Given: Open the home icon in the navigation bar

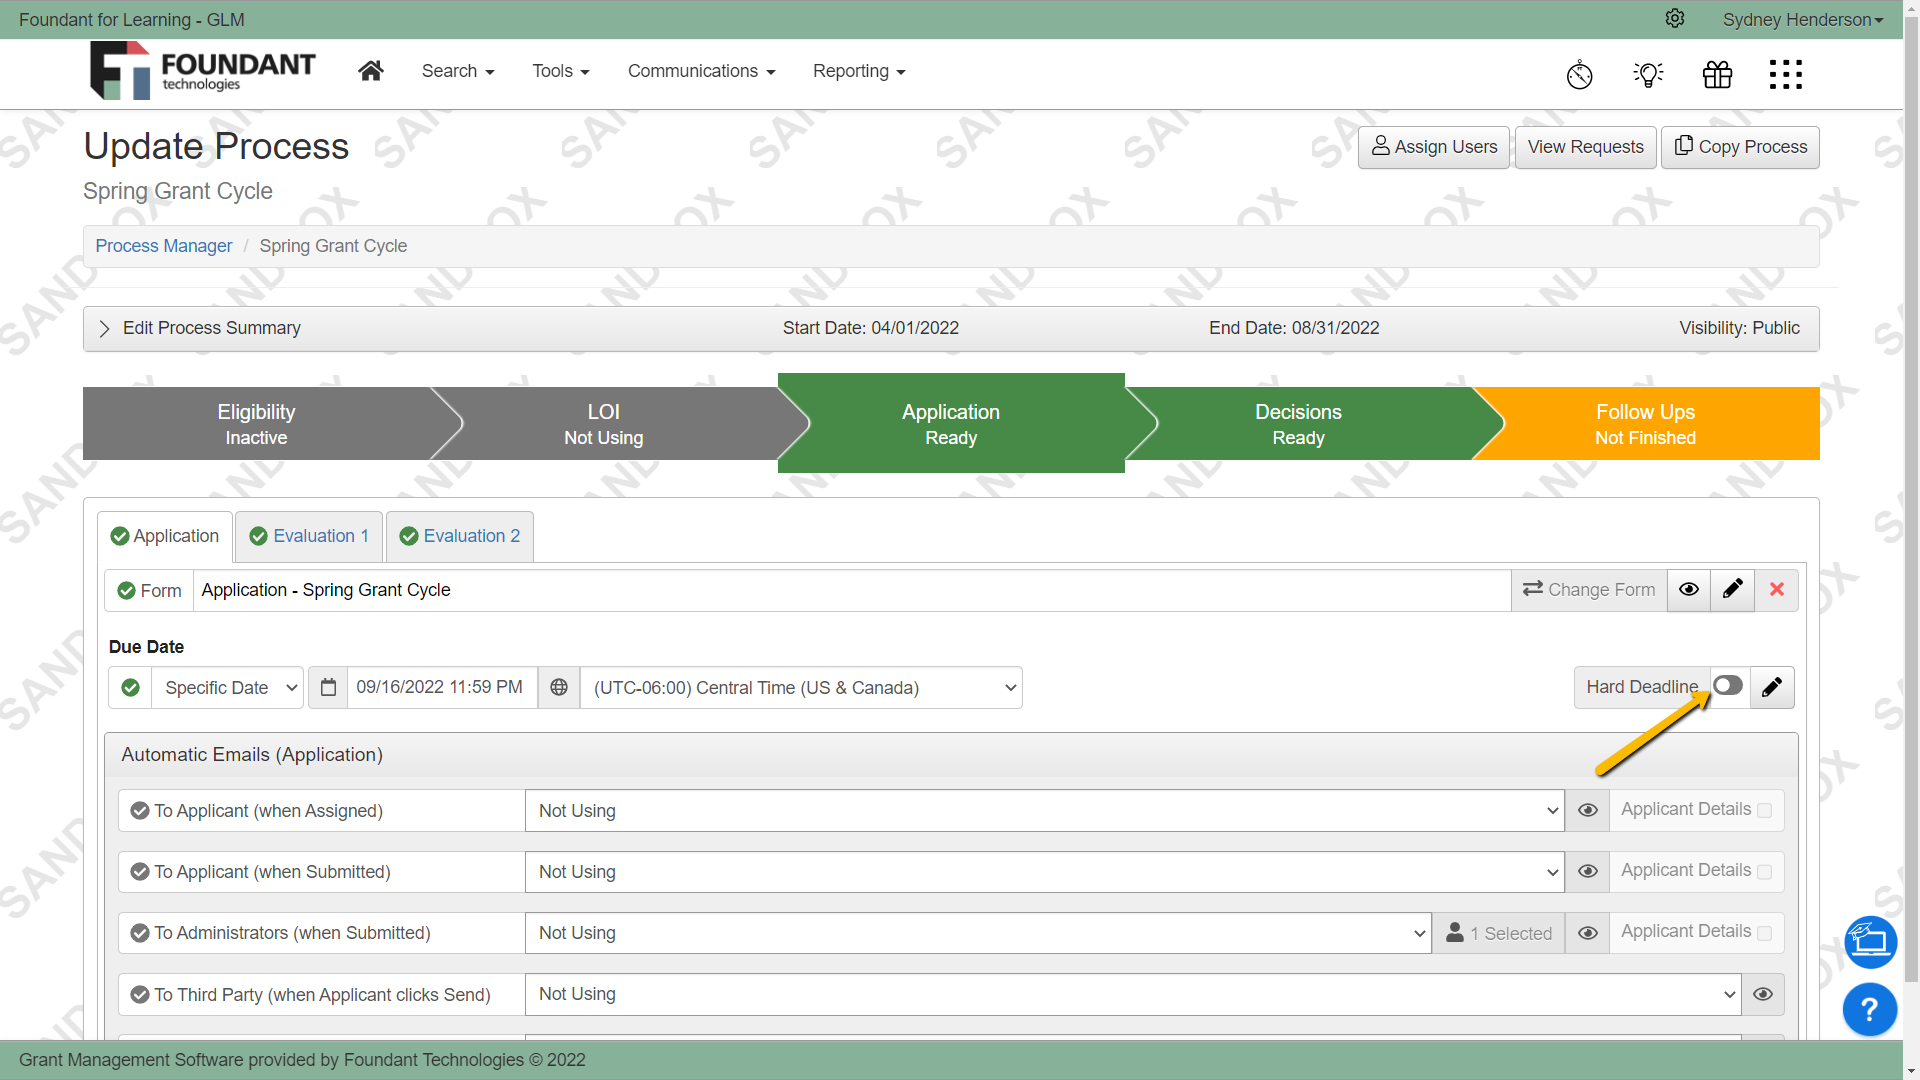Looking at the screenshot, I should pyautogui.click(x=370, y=70).
